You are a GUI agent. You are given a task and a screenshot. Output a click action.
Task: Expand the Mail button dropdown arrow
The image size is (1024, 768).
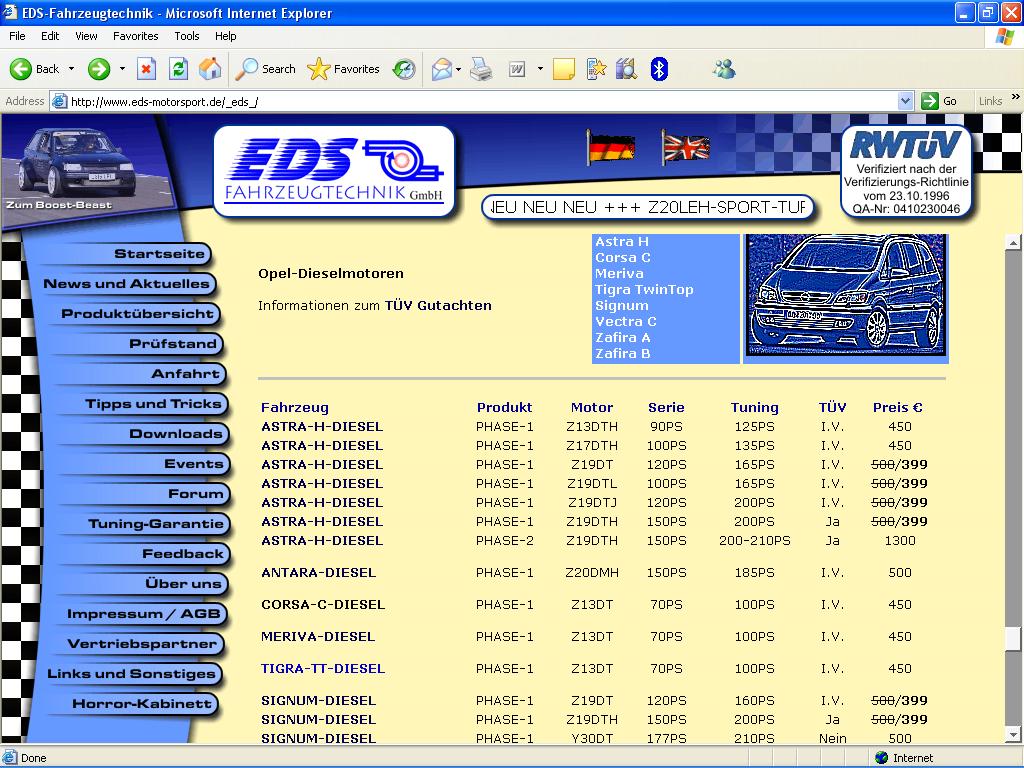pos(458,69)
